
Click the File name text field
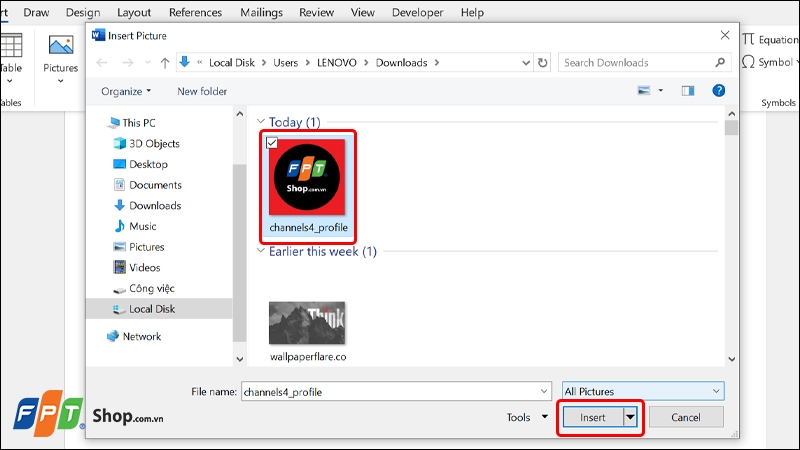389,391
